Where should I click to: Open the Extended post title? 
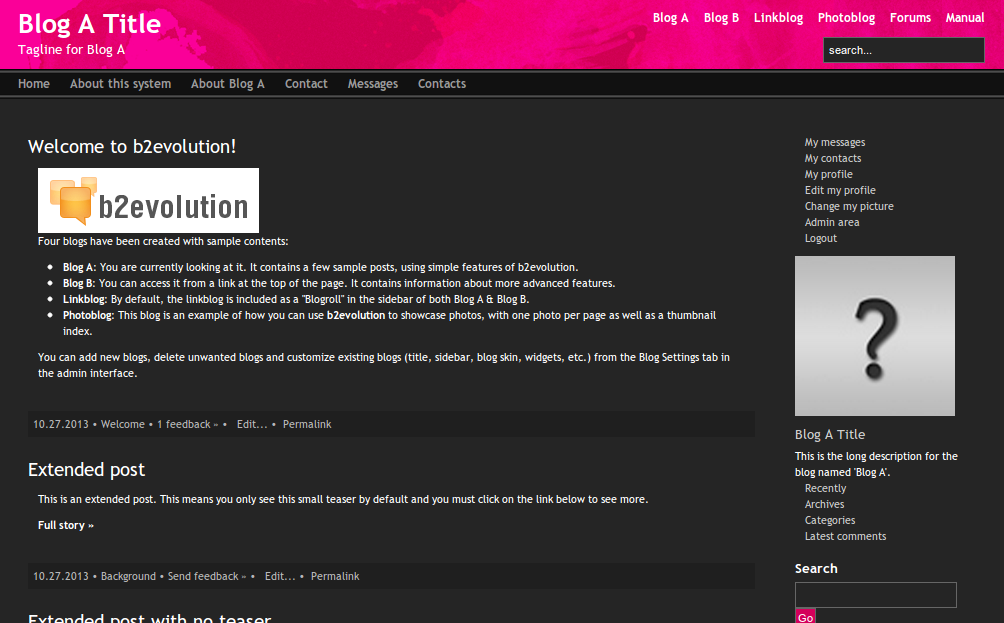pyautogui.click(x=86, y=470)
